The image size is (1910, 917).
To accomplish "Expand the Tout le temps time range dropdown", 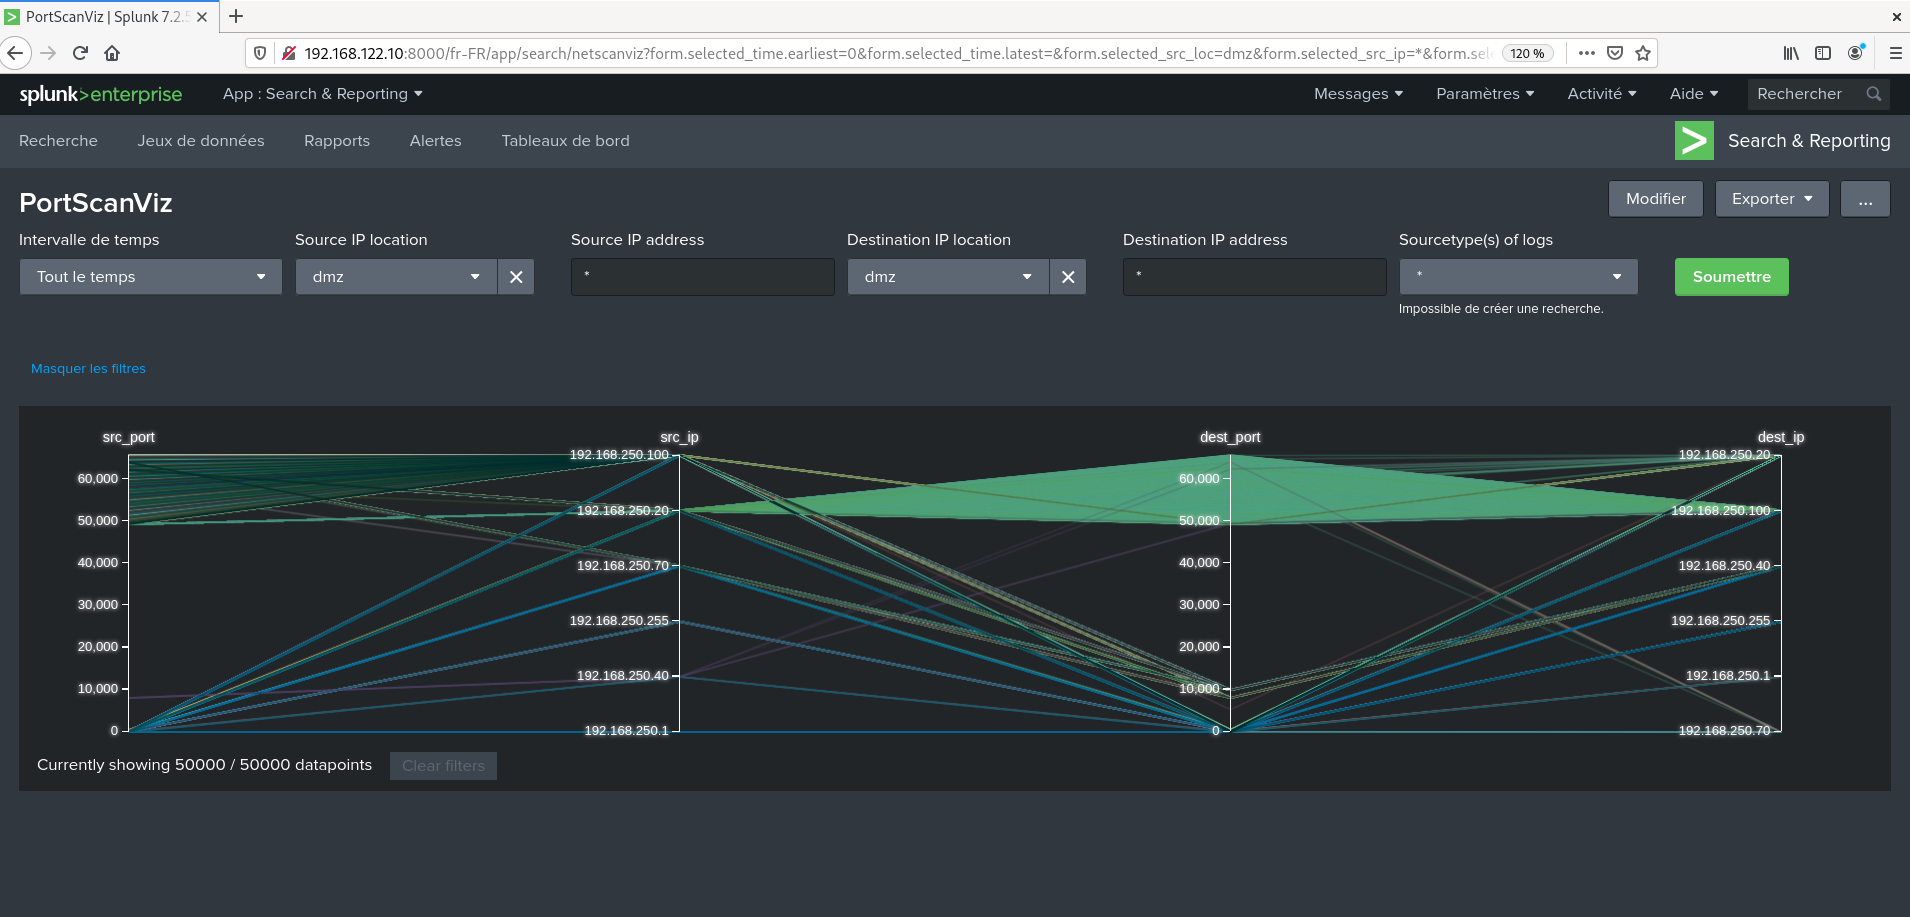I will pos(151,277).
